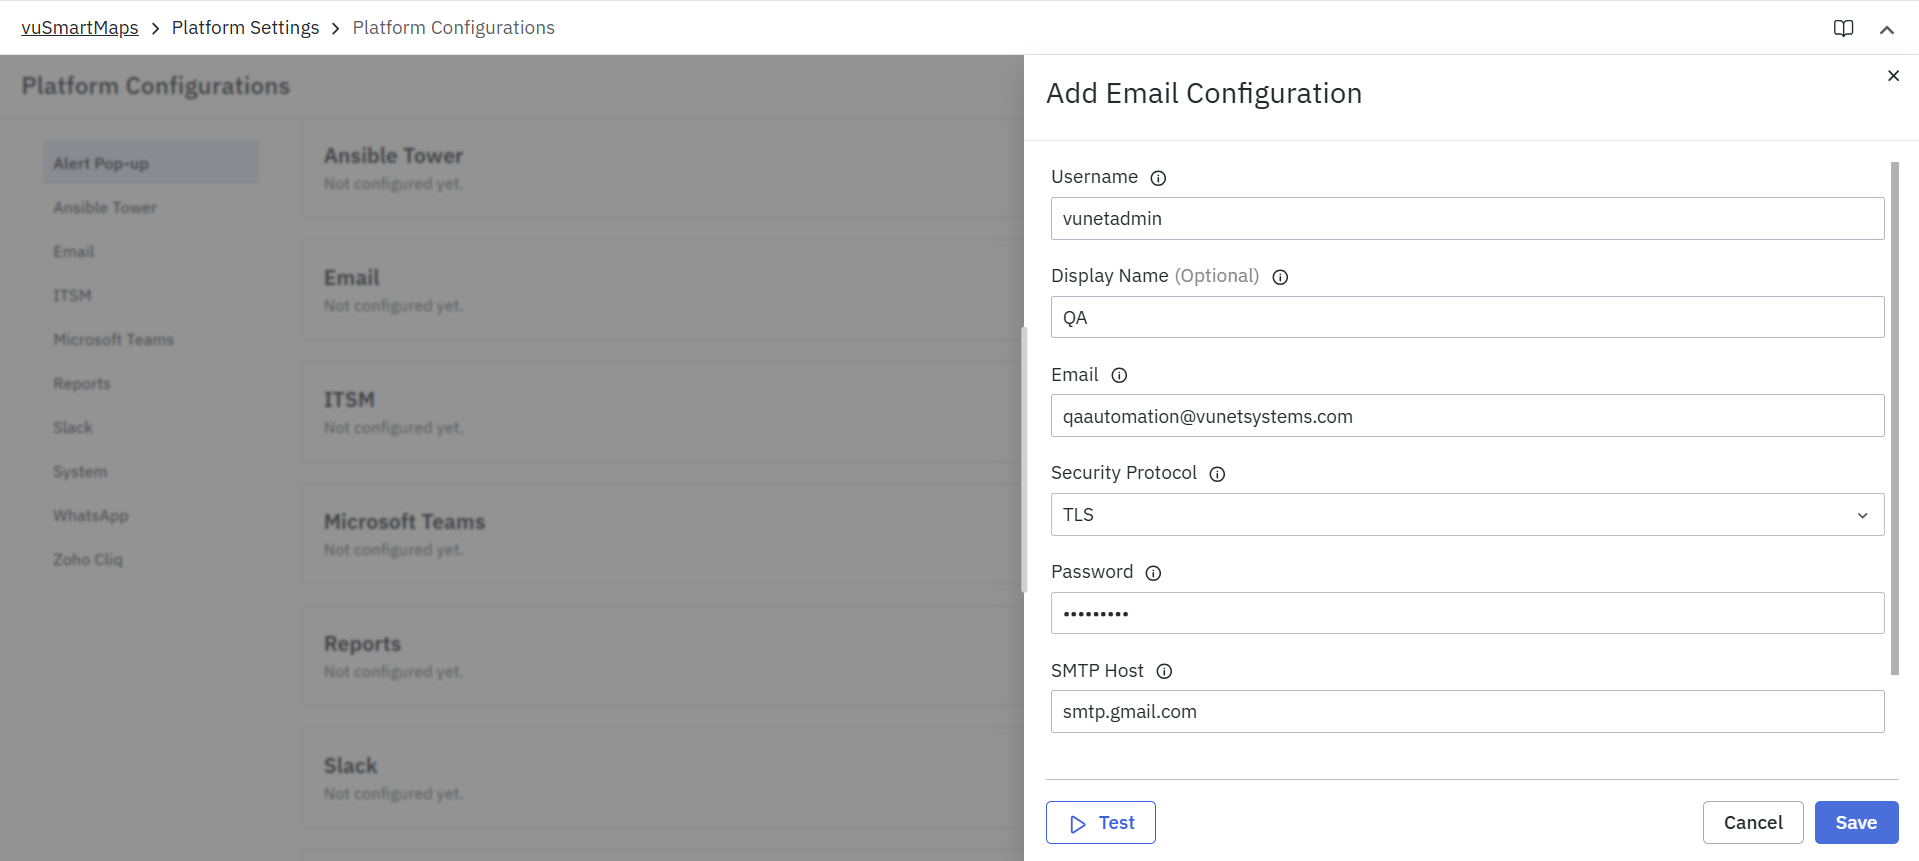Click the form's vertical scrollbar

(x=1894, y=418)
